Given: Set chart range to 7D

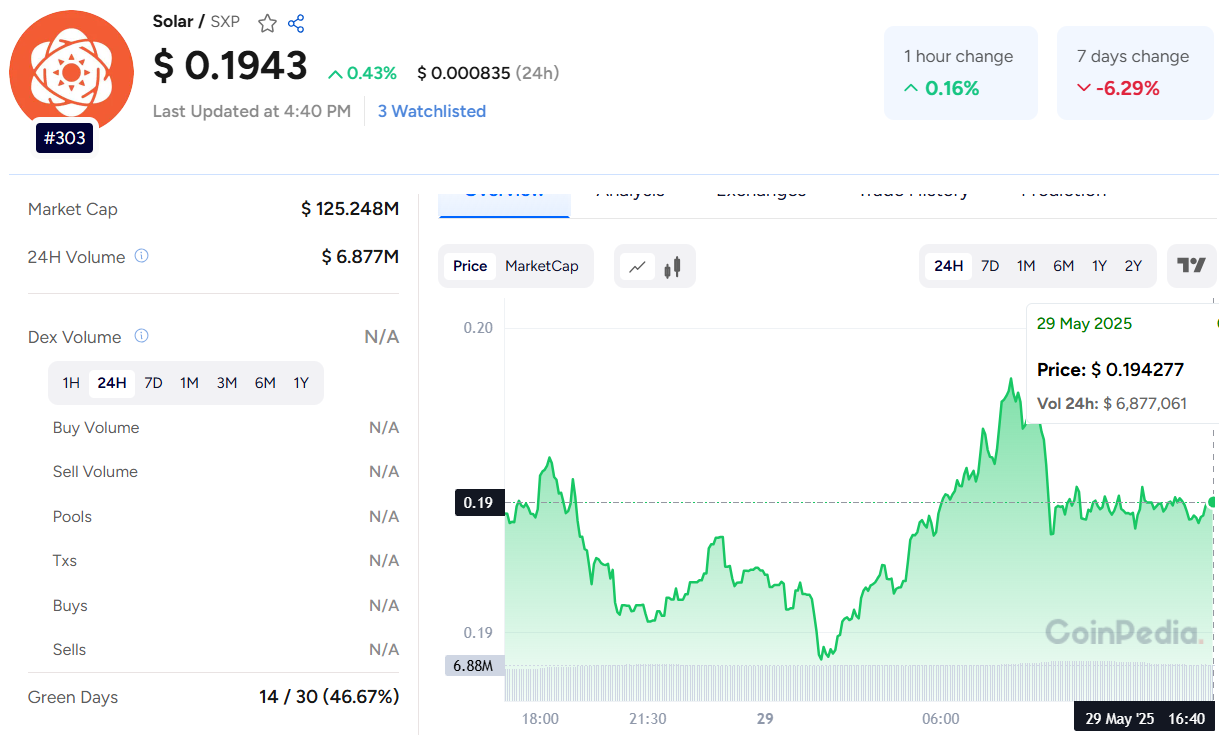Looking at the screenshot, I should point(990,266).
